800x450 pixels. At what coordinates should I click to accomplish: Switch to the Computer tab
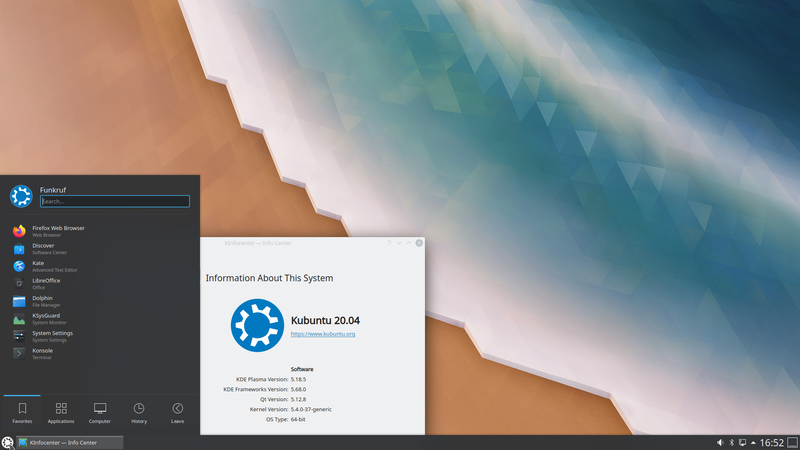tap(99, 413)
